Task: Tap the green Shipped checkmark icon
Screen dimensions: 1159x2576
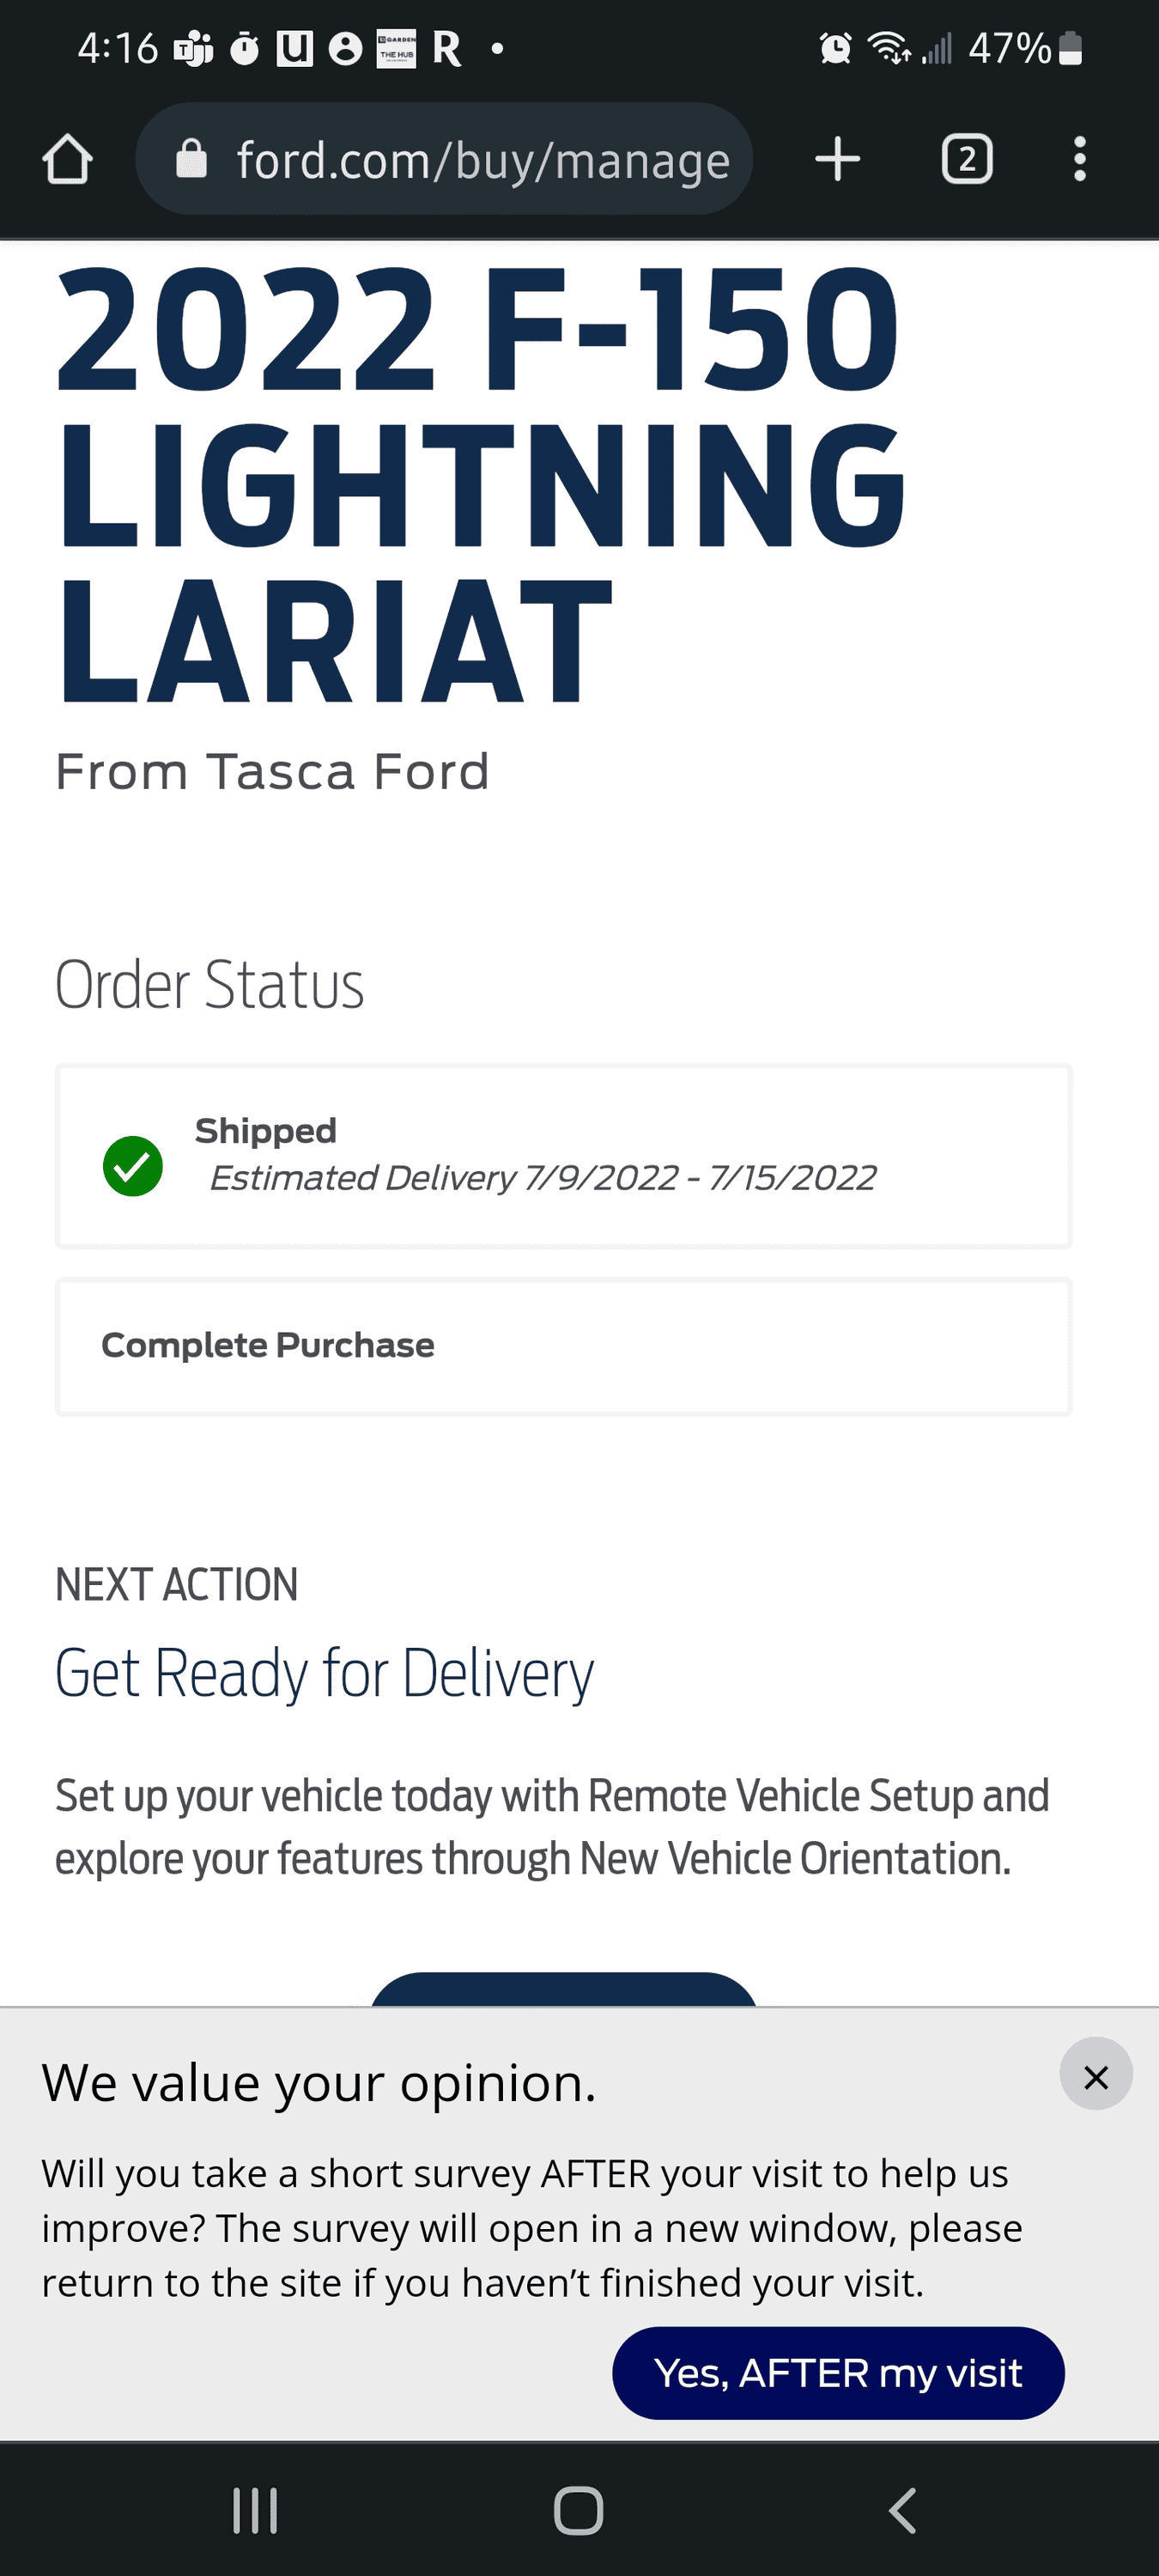Action: (x=133, y=1165)
